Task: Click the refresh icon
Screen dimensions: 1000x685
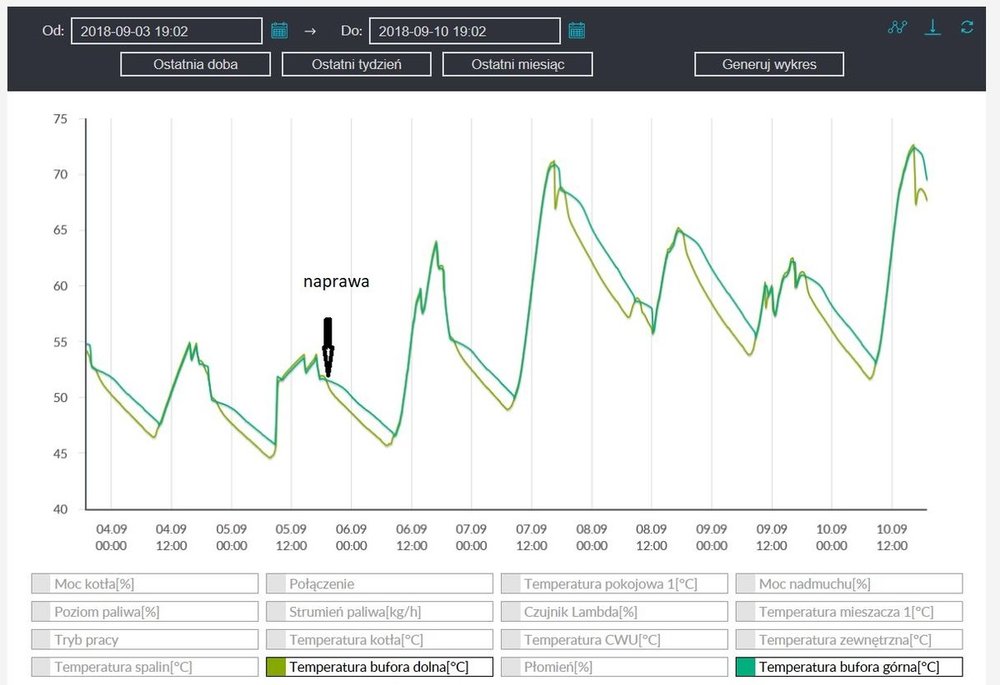Action: 967,28
